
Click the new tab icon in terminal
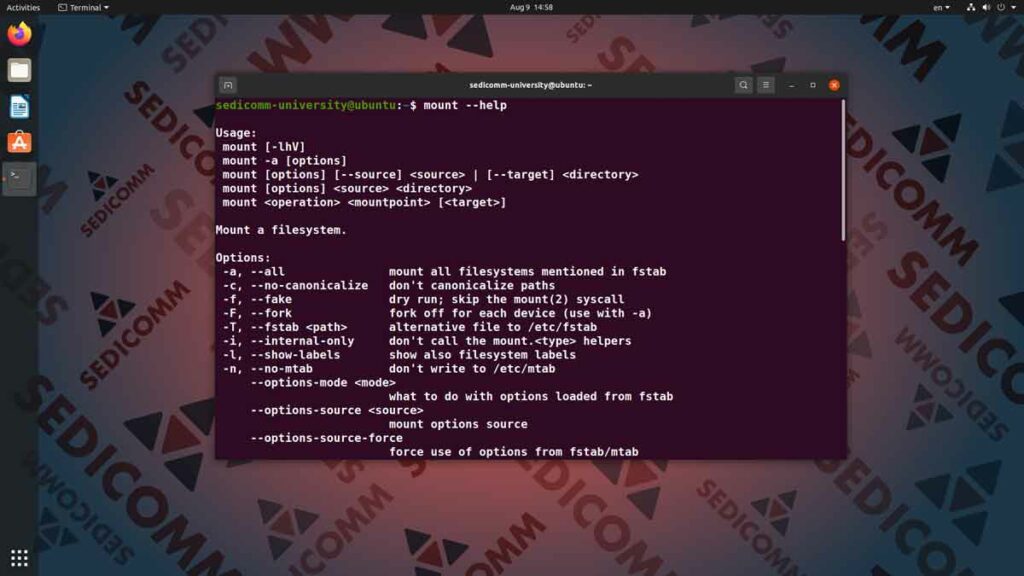coord(228,85)
